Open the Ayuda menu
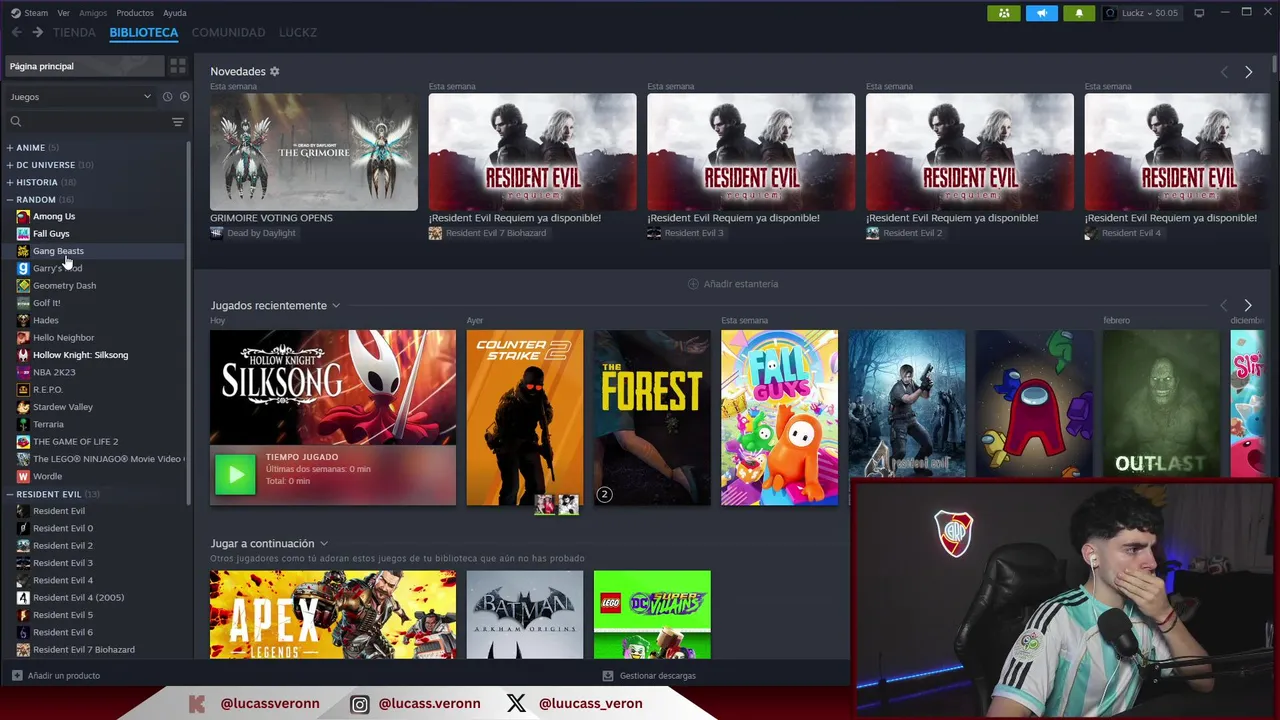The width and height of the screenshot is (1280, 720). coord(175,13)
